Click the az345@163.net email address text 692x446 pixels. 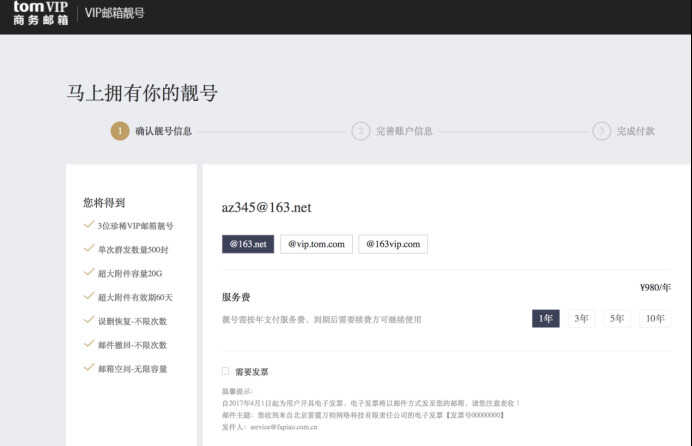click(x=267, y=207)
